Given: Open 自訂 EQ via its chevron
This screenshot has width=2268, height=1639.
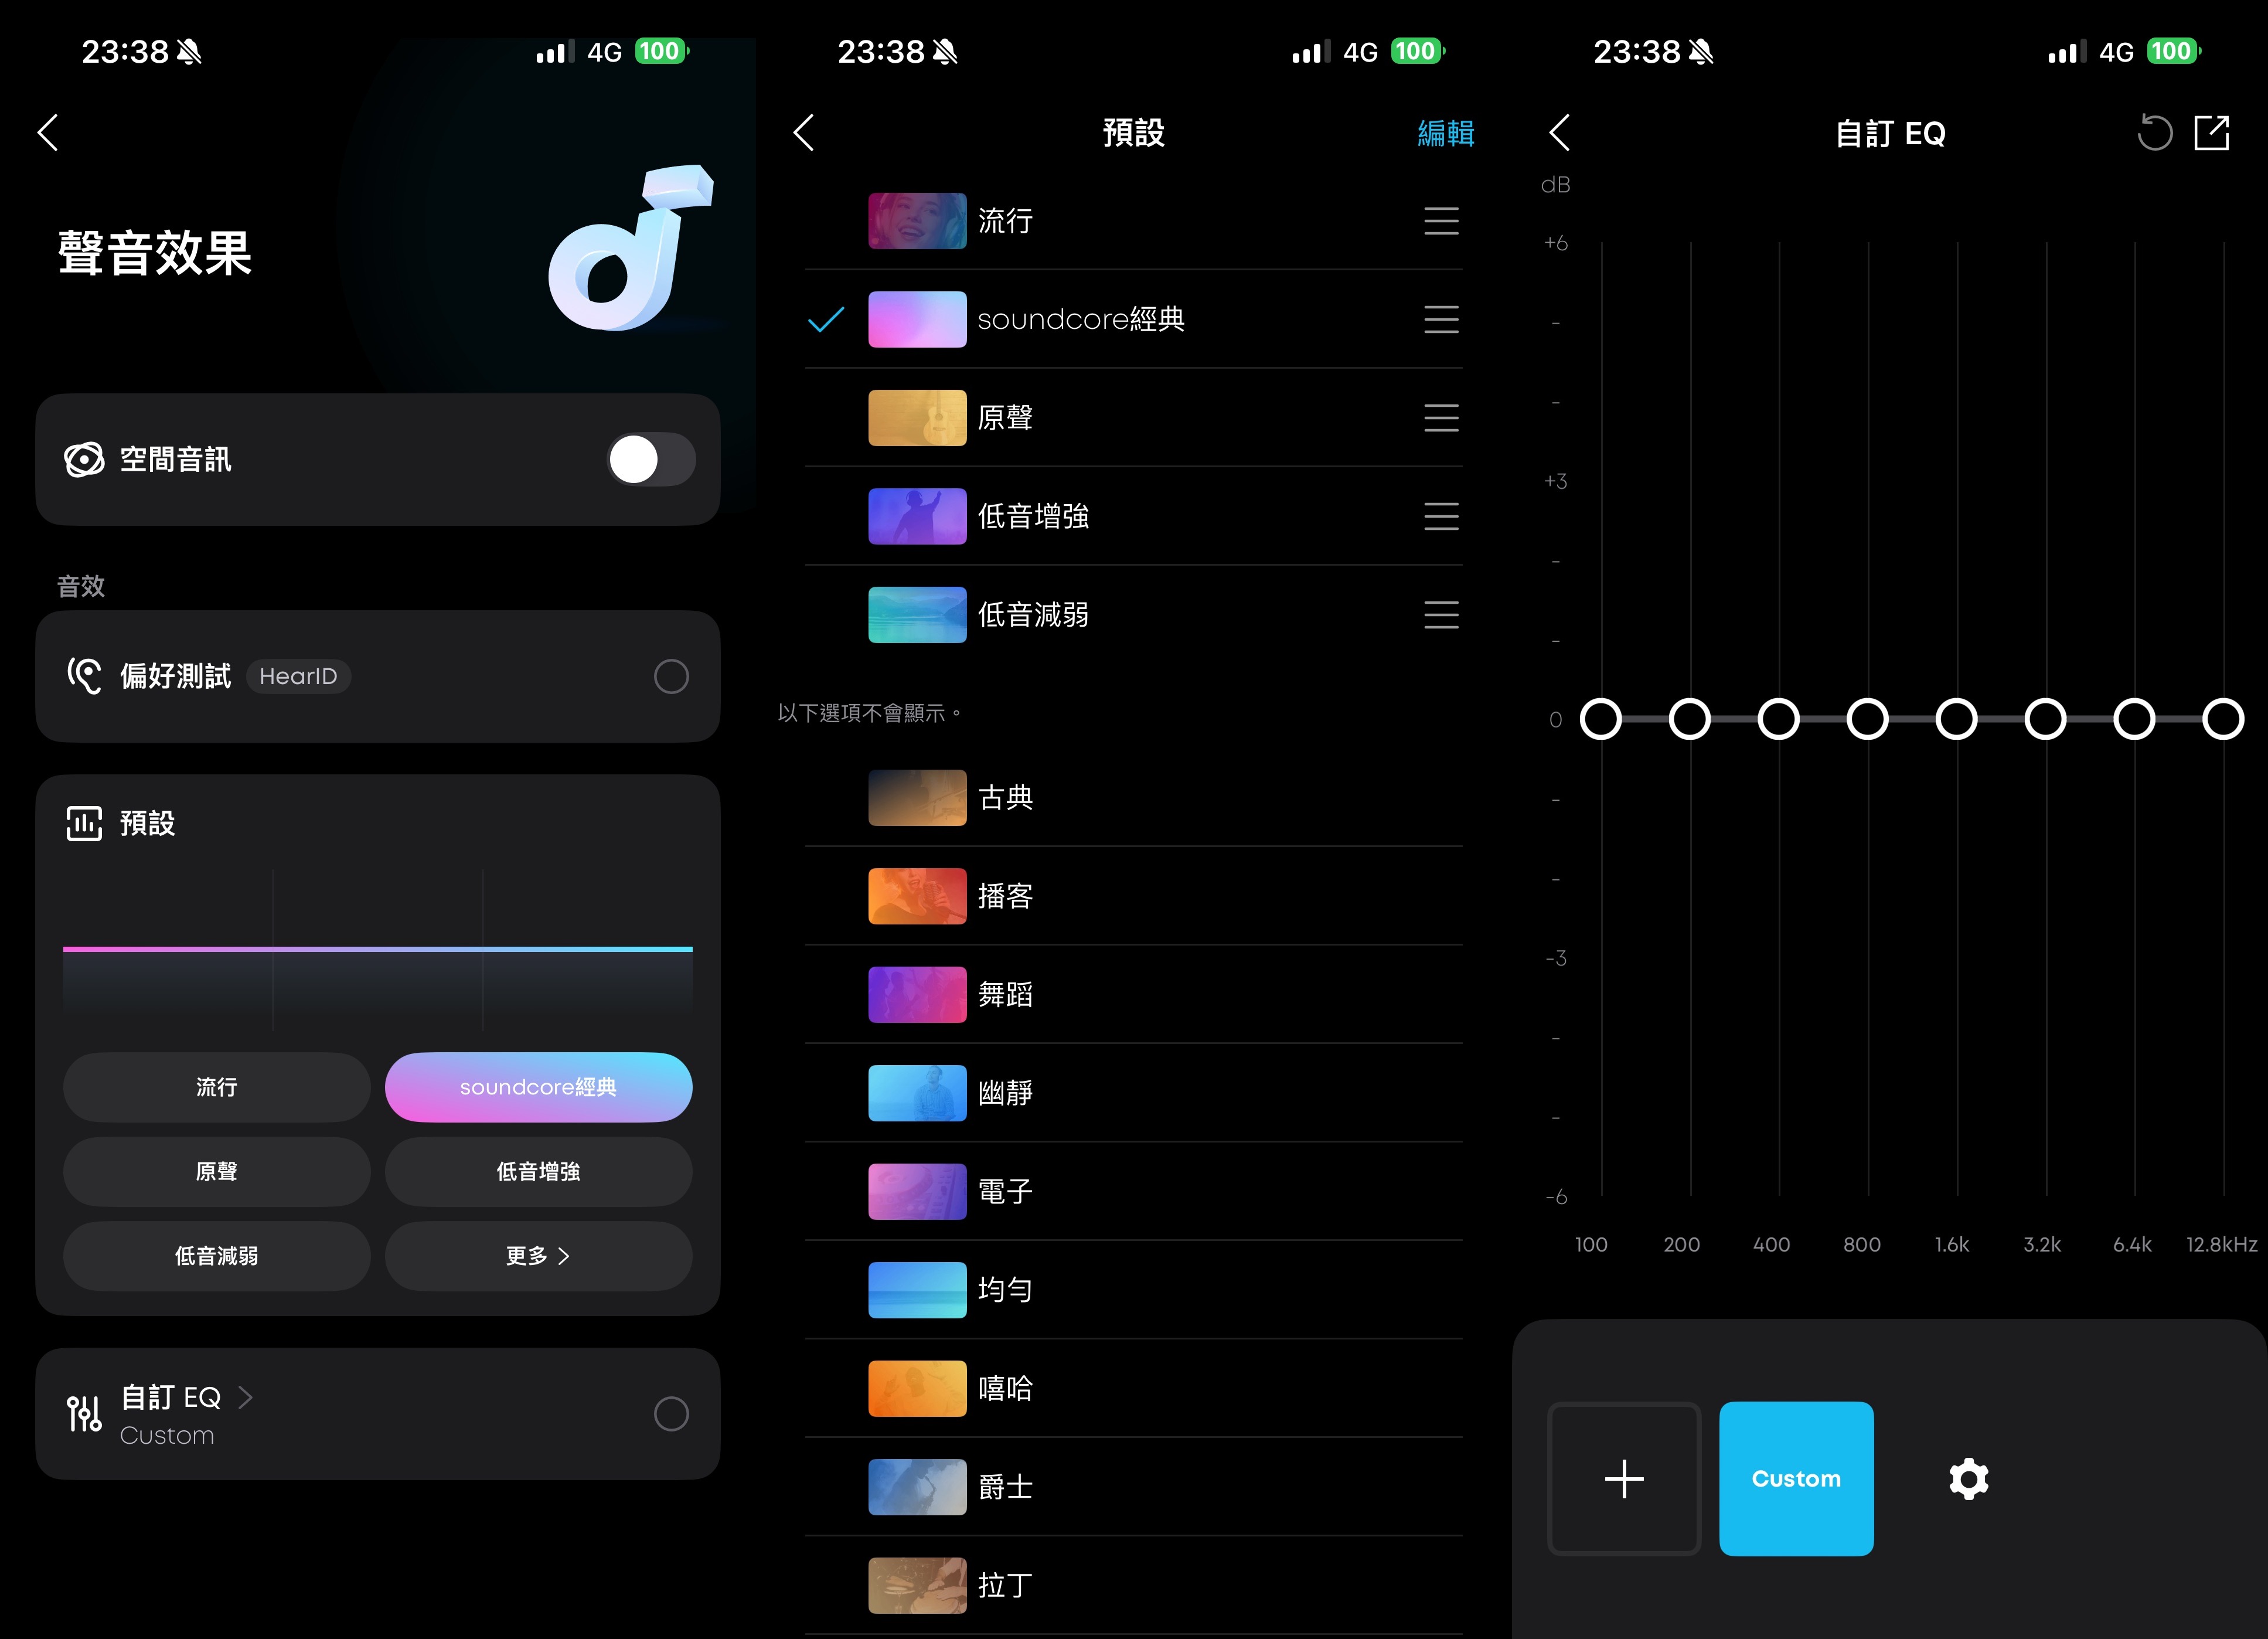Looking at the screenshot, I should (245, 1397).
